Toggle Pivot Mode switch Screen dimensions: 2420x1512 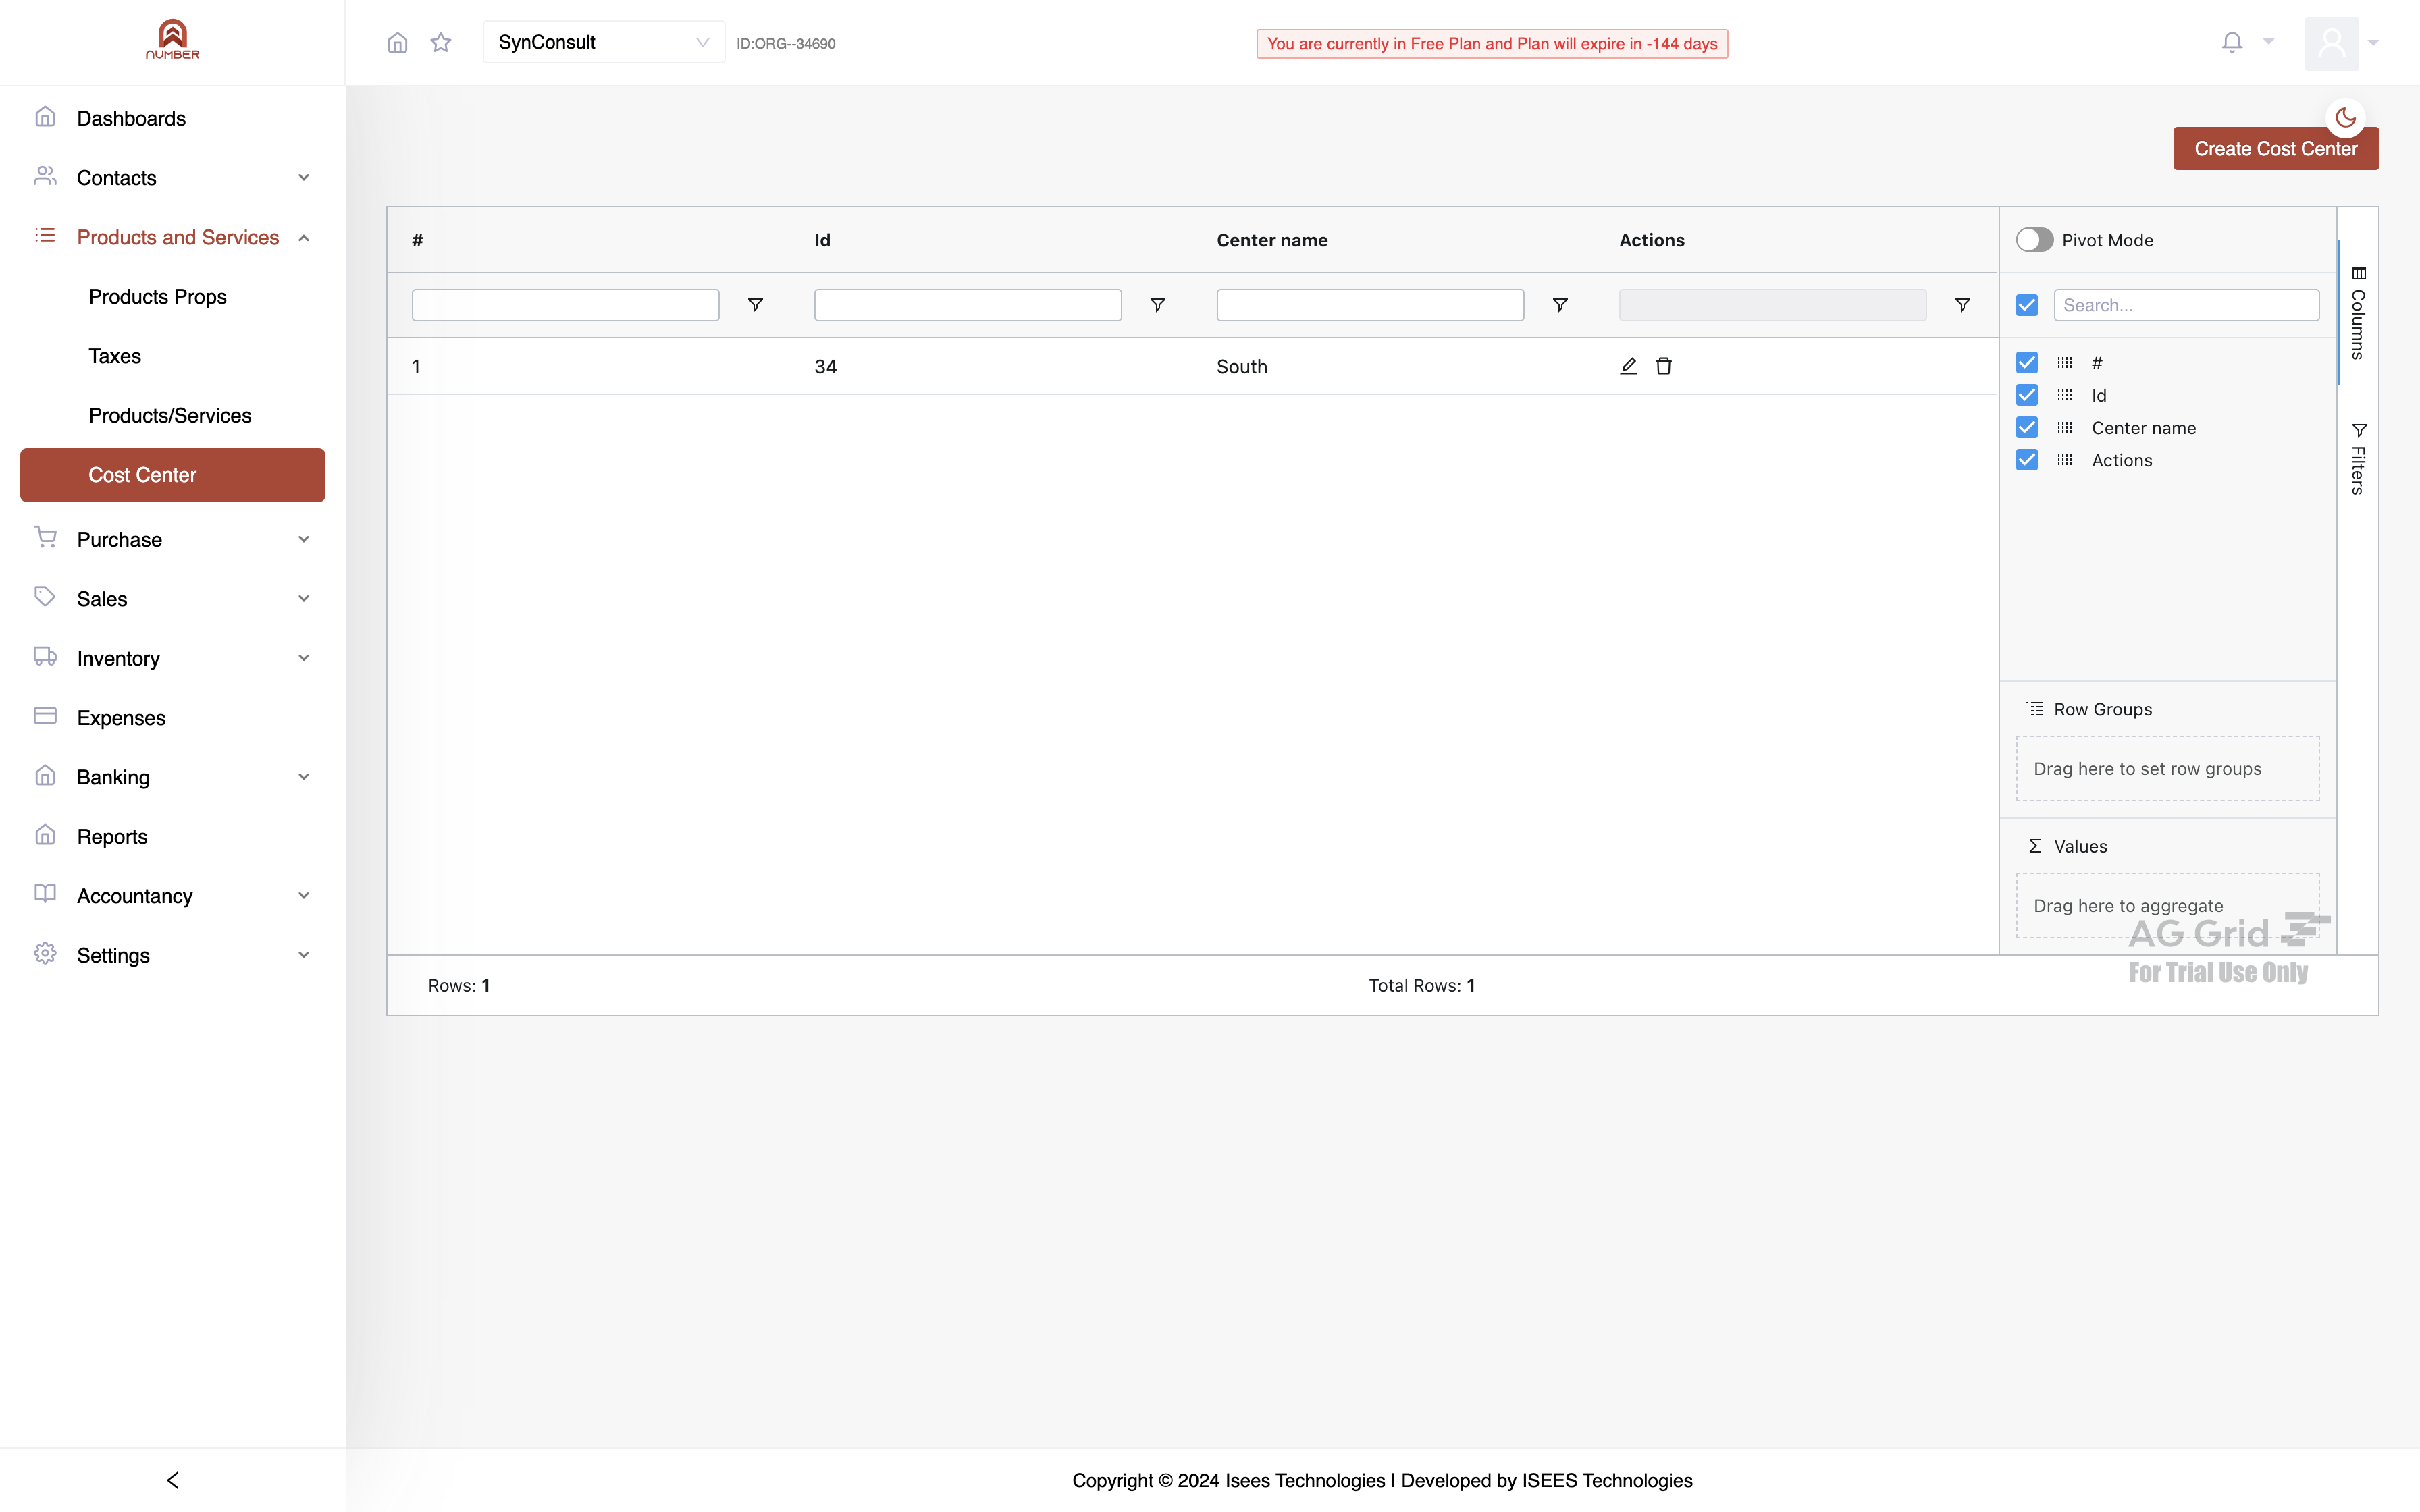(2034, 240)
